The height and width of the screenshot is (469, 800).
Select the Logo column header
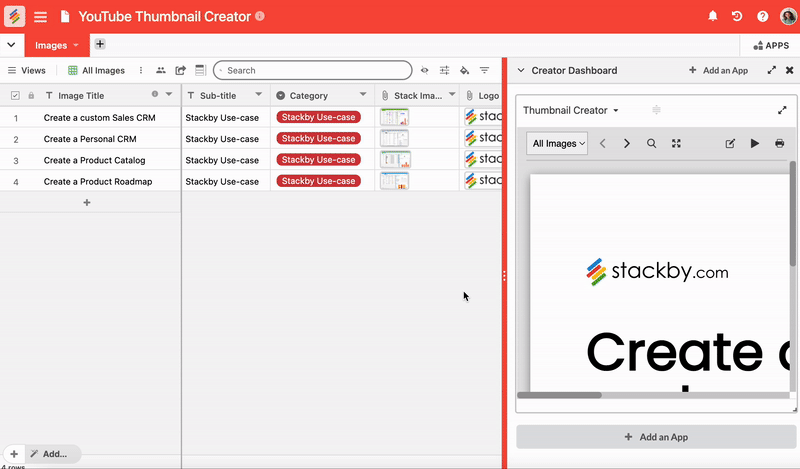pos(481,95)
